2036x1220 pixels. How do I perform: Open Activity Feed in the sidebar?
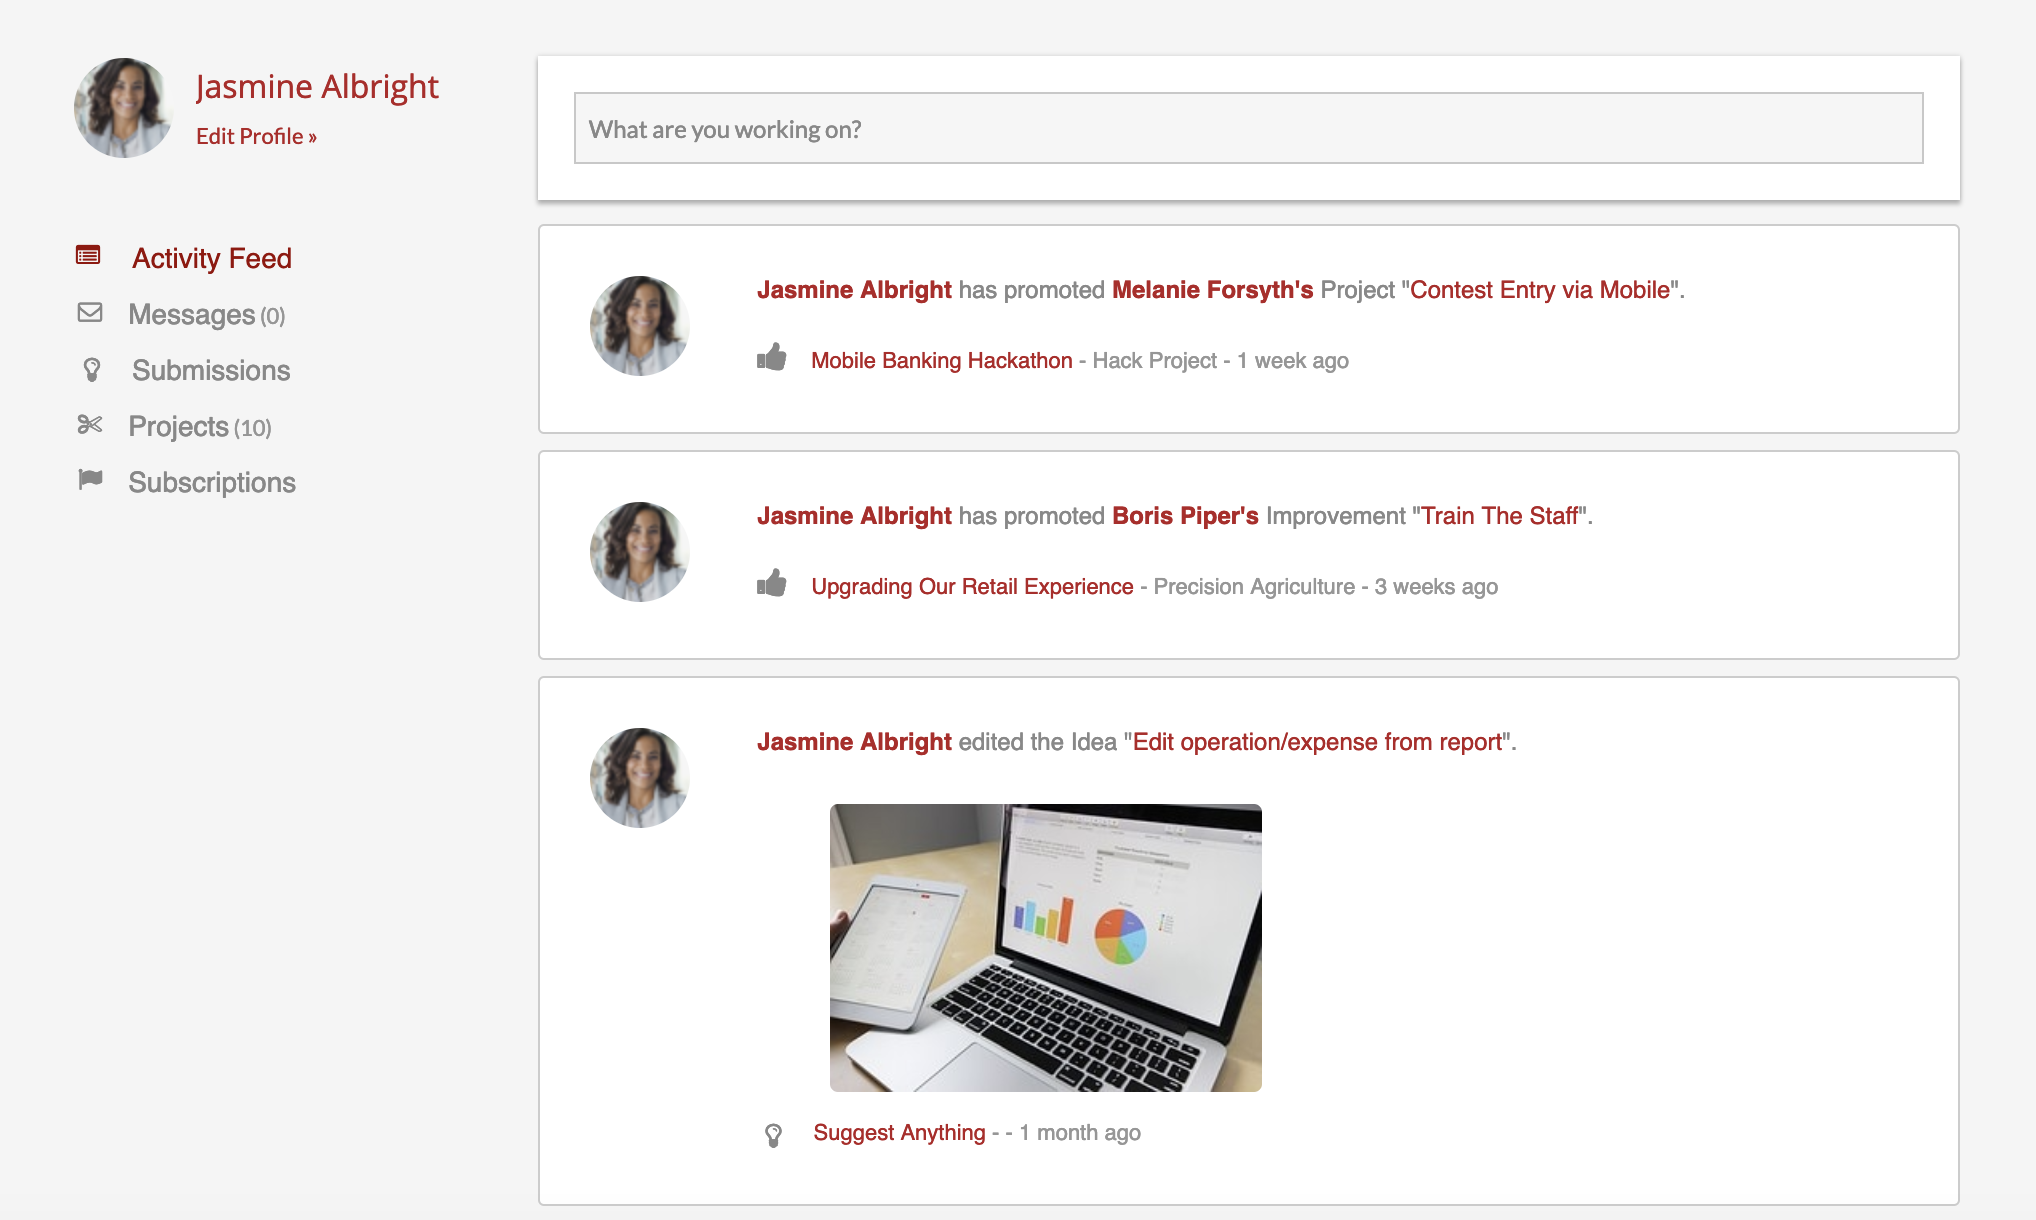click(212, 258)
